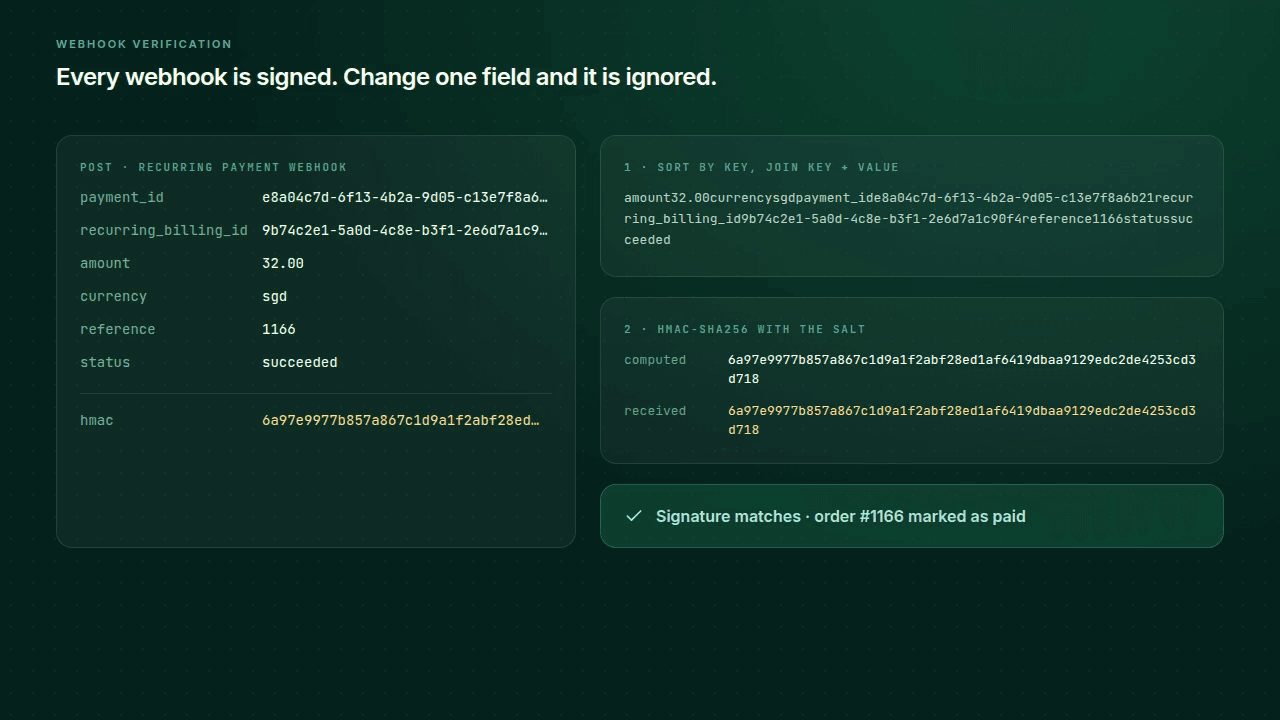Select the reference value 1166
1280x720 pixels.
279,330
